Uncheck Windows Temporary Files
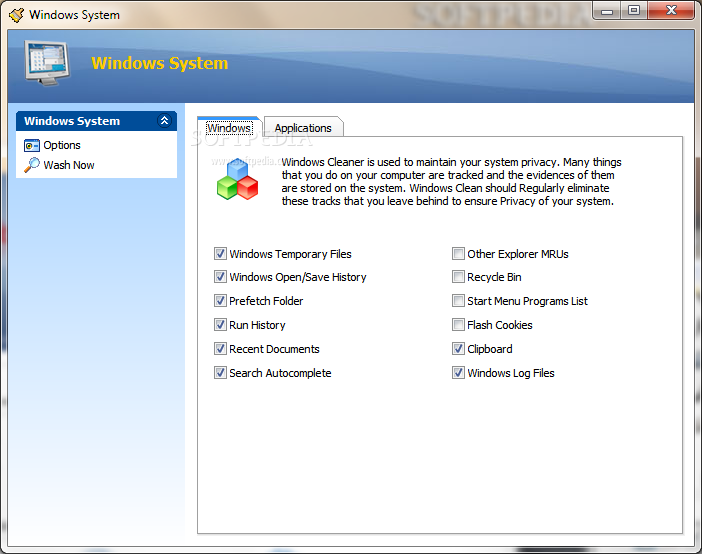The height and width of the screenshot is (554, 702). click(x=220, y=253)
